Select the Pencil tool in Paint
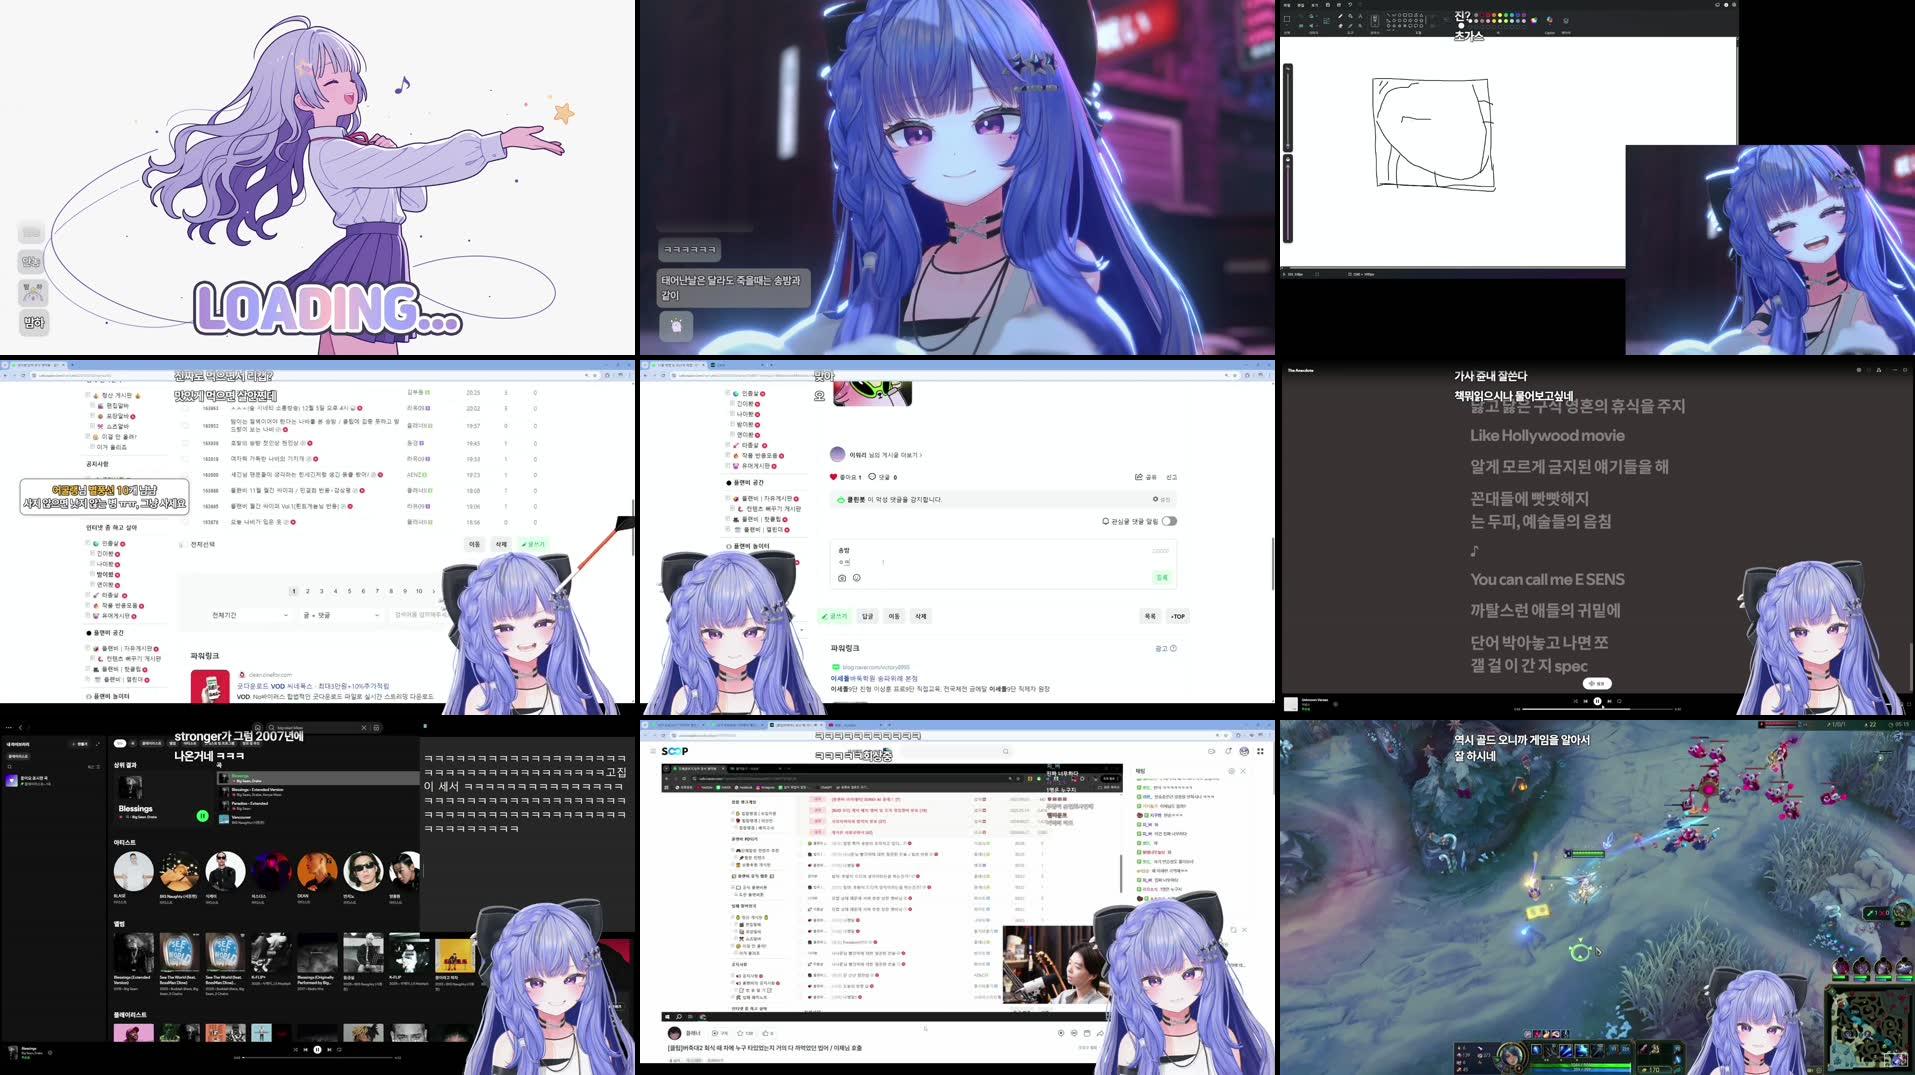 click(1340, 16)
